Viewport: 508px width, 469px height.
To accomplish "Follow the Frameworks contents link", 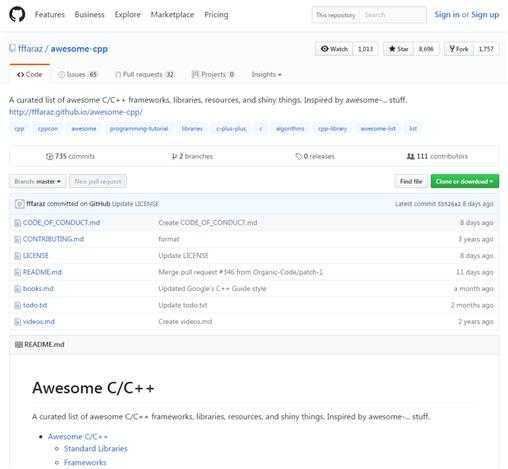I will pos(85,462).
